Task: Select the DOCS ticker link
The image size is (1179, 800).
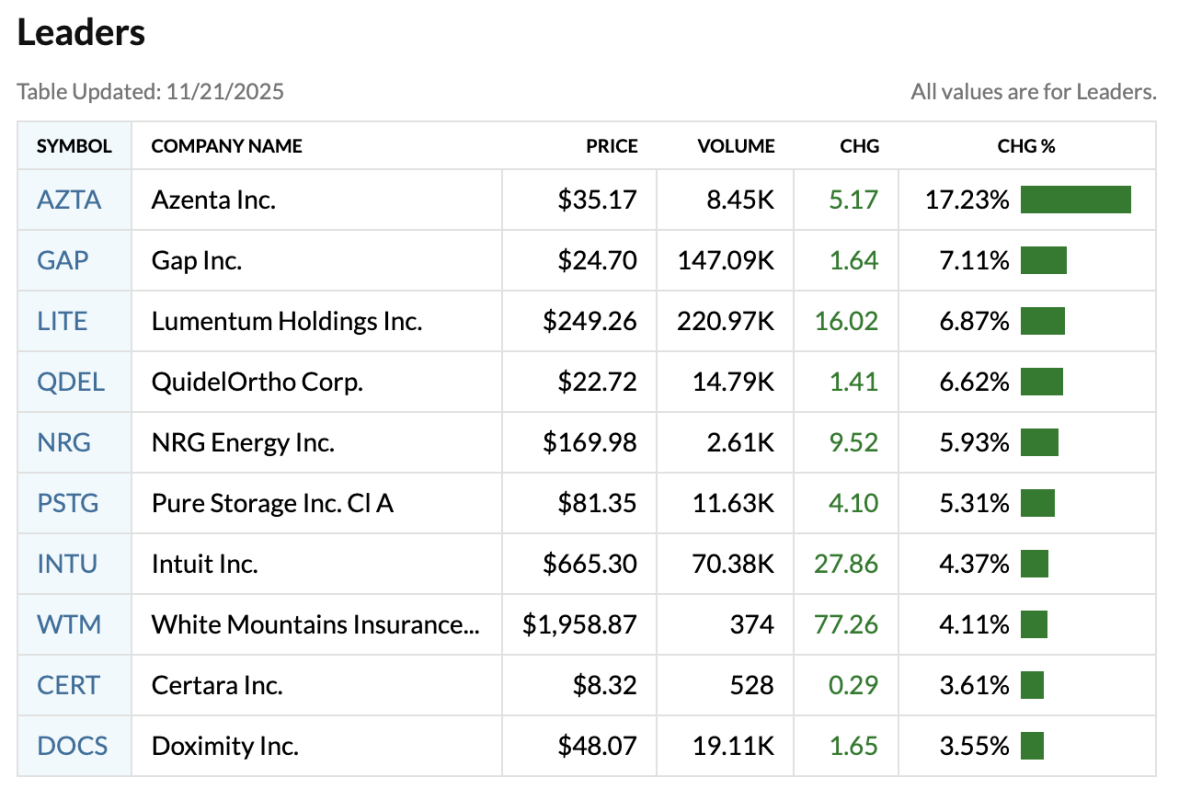Action: pos(72,746)
